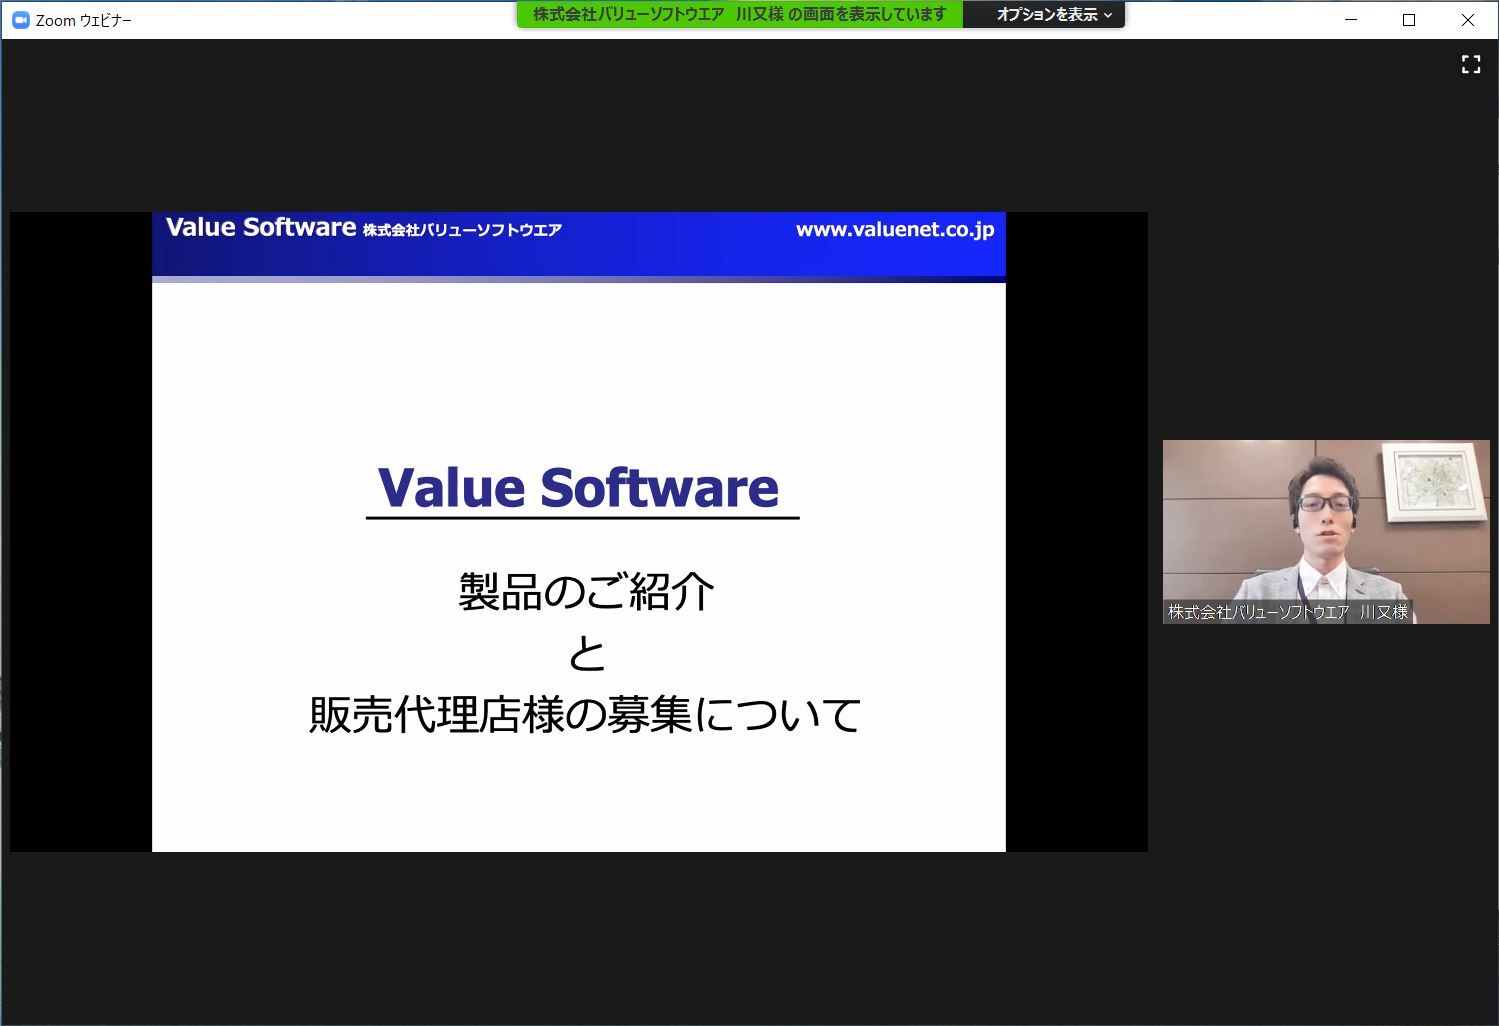
Task: Click the presenter name label 川又様
Action: point(1288,612)
